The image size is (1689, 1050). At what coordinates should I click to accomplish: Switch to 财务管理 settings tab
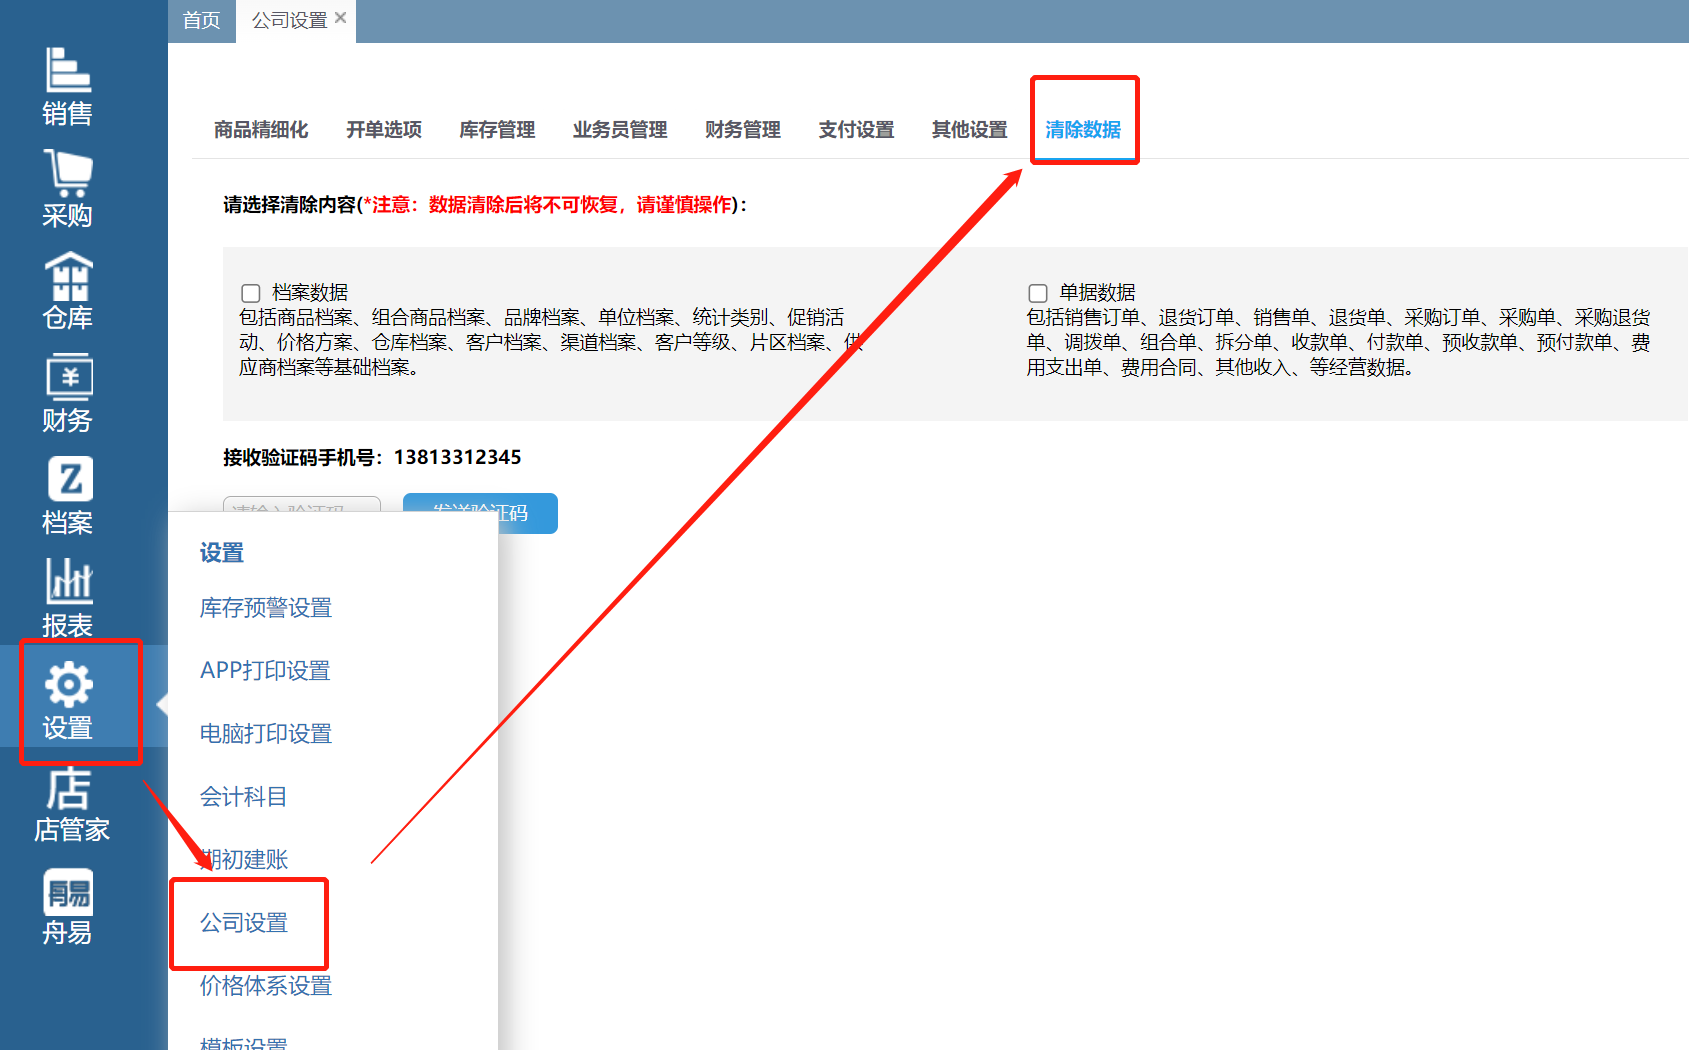point(743,130)
